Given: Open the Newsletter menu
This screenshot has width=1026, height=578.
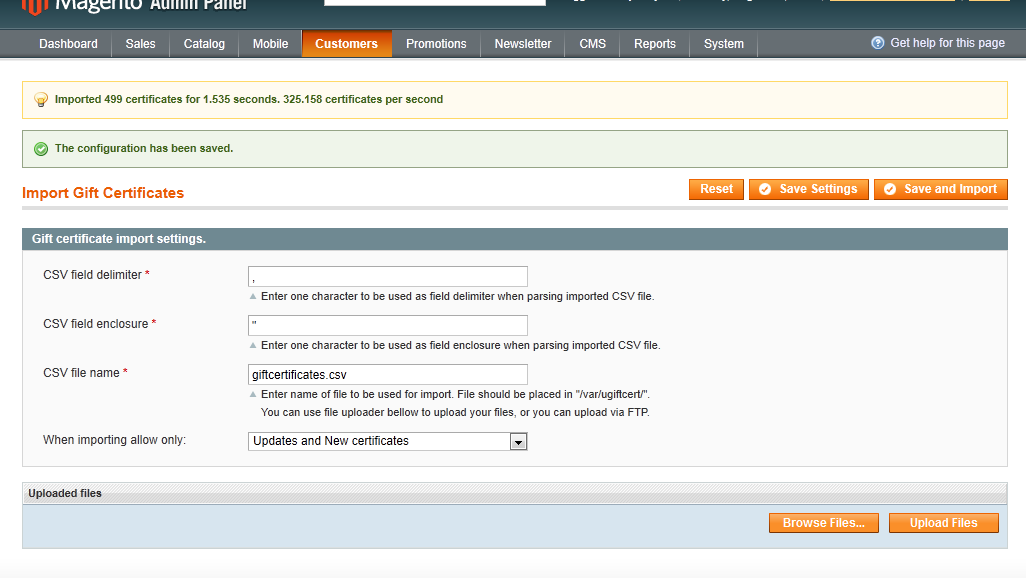Looking at the screenshot, I should coord(523,44).
